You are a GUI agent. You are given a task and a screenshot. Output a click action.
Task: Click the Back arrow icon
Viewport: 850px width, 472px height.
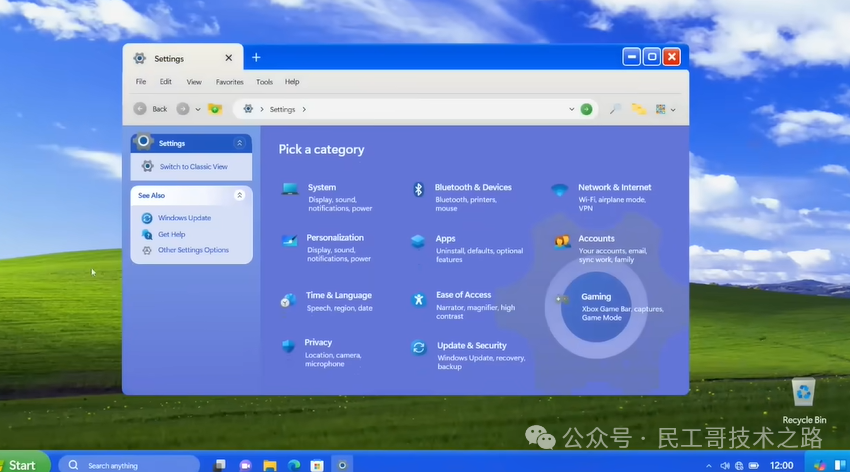[140, 109]
